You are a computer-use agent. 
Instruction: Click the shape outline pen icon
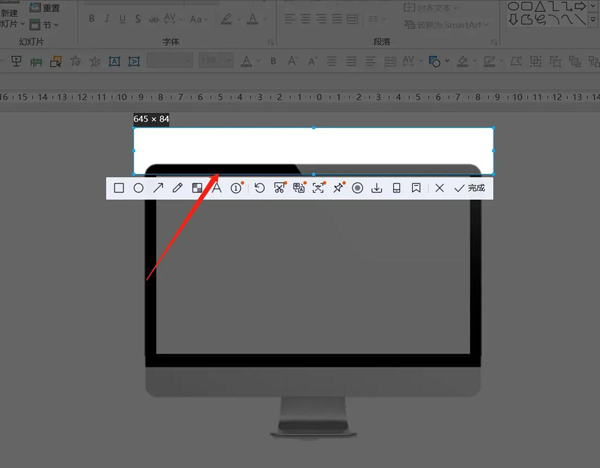489,61
